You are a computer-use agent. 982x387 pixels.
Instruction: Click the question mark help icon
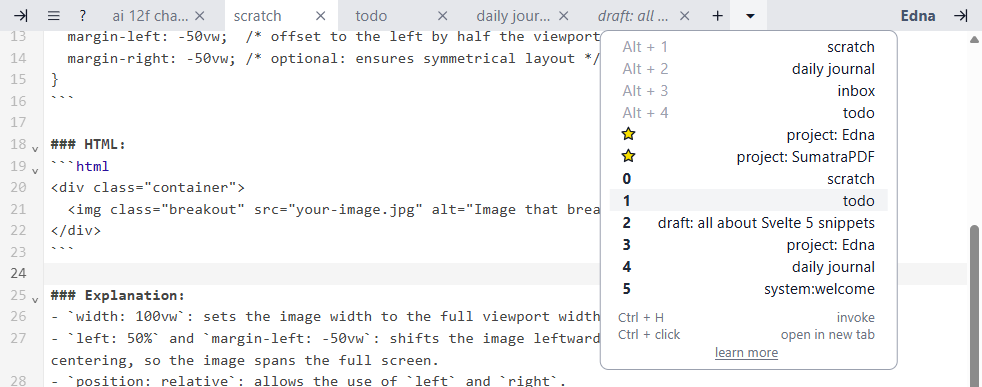83,16
